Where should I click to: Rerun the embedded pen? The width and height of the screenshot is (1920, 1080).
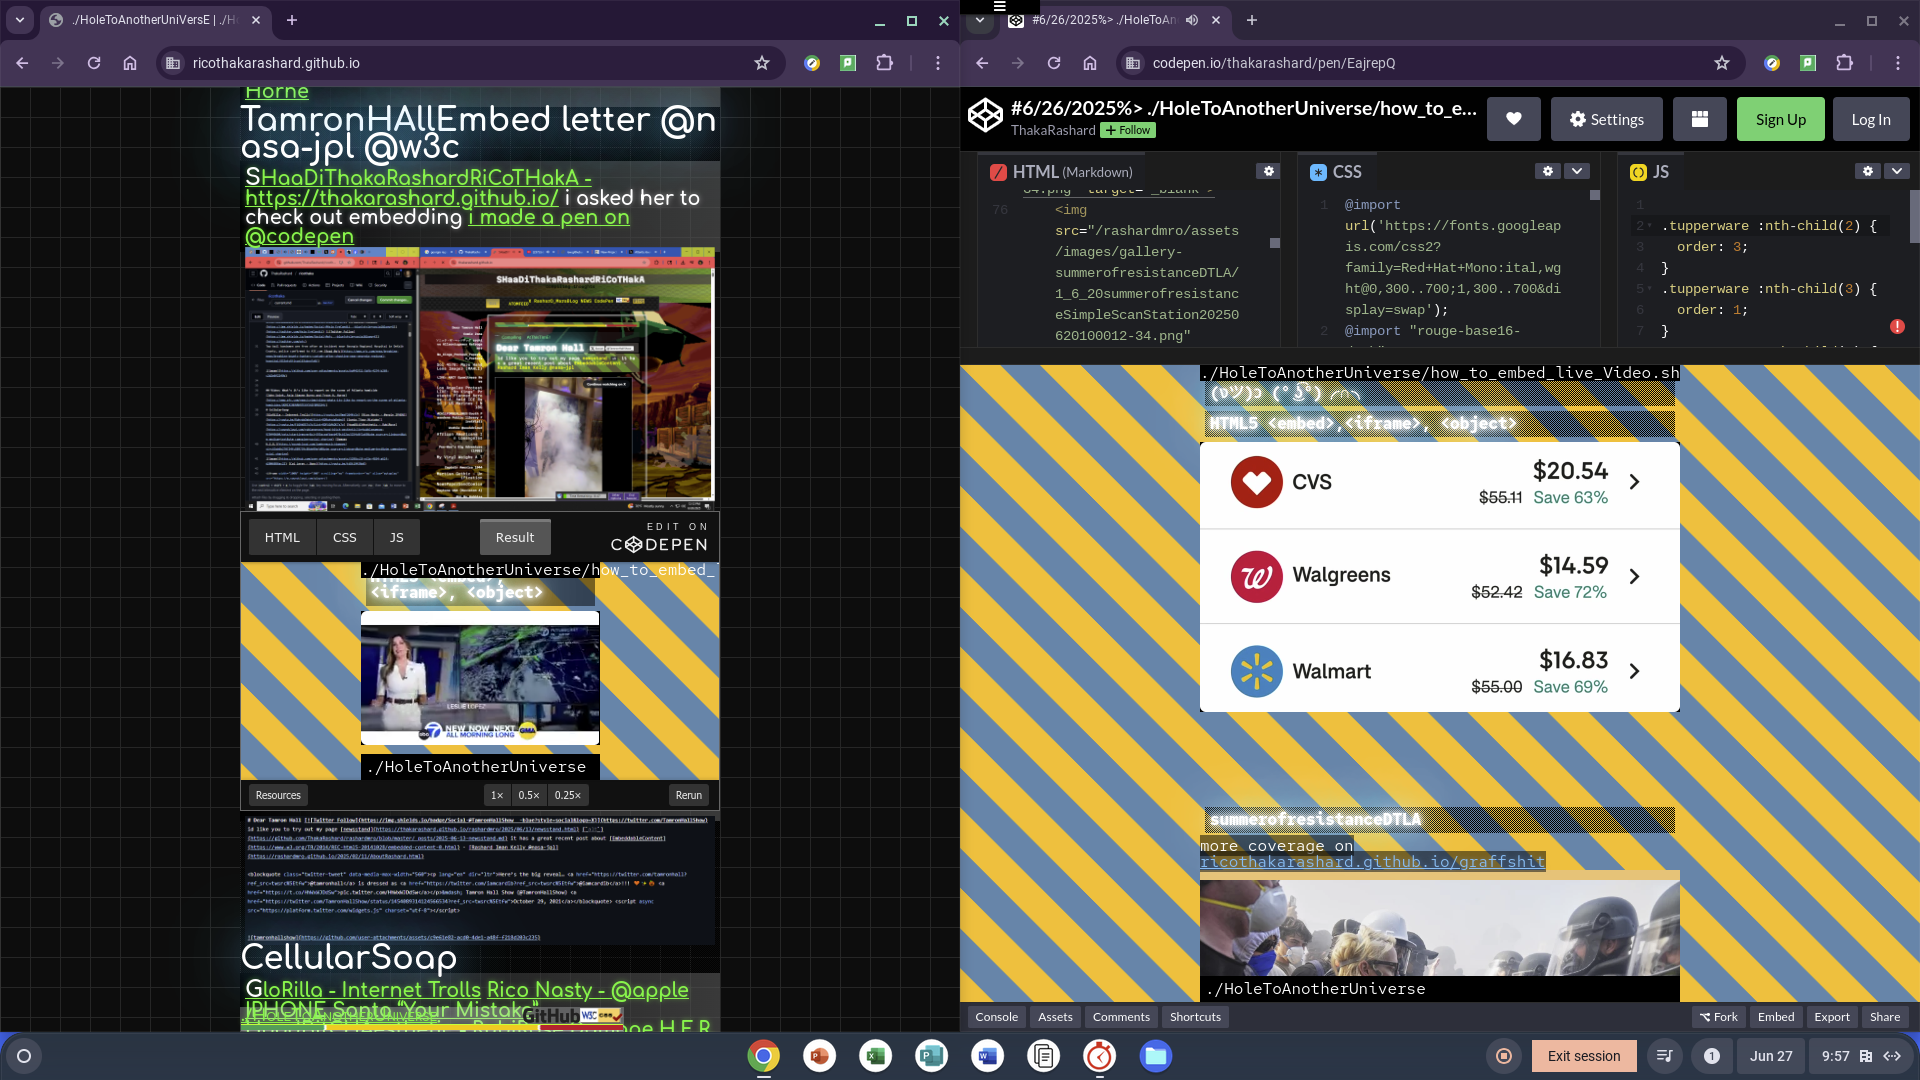tap(689, 795)
